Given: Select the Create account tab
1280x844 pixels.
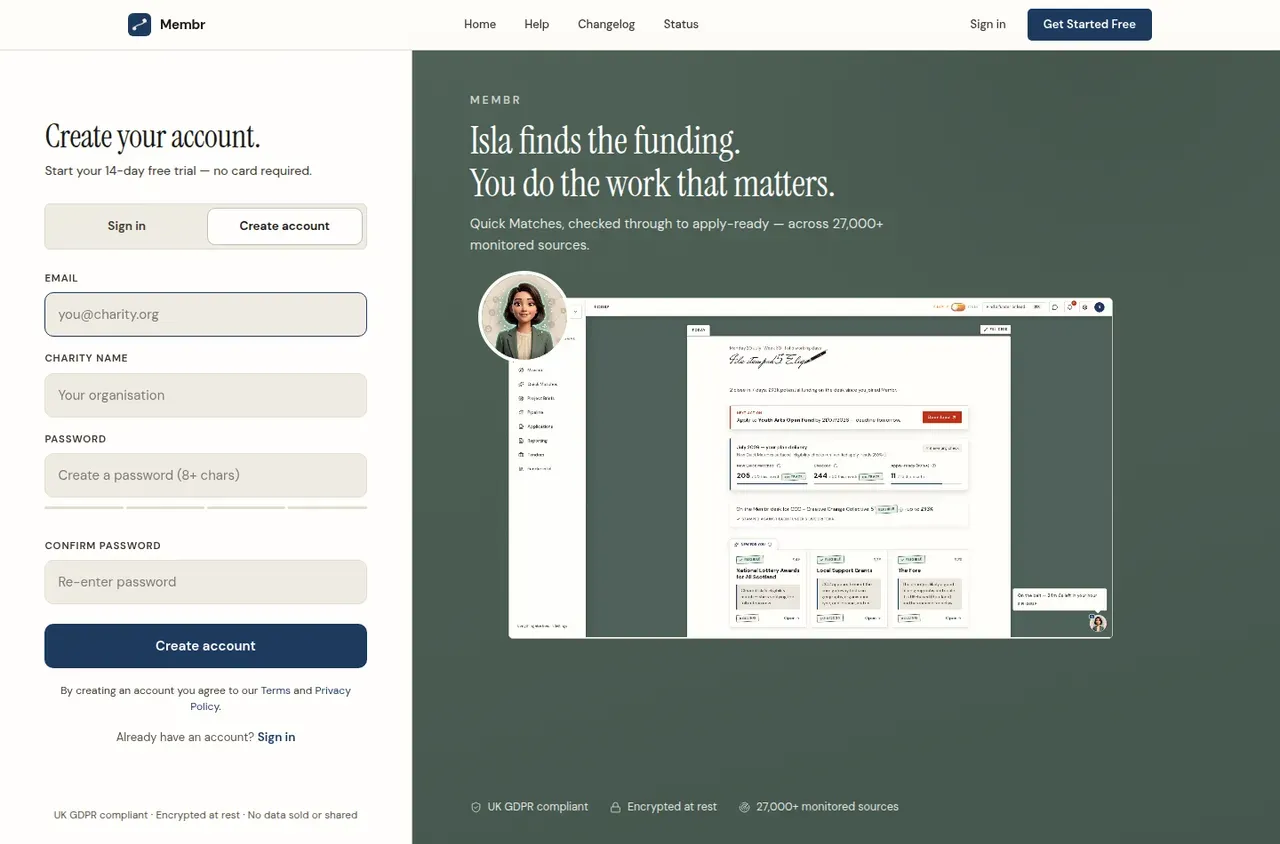Looking at the screenshot, I should [x=284, y=226].
